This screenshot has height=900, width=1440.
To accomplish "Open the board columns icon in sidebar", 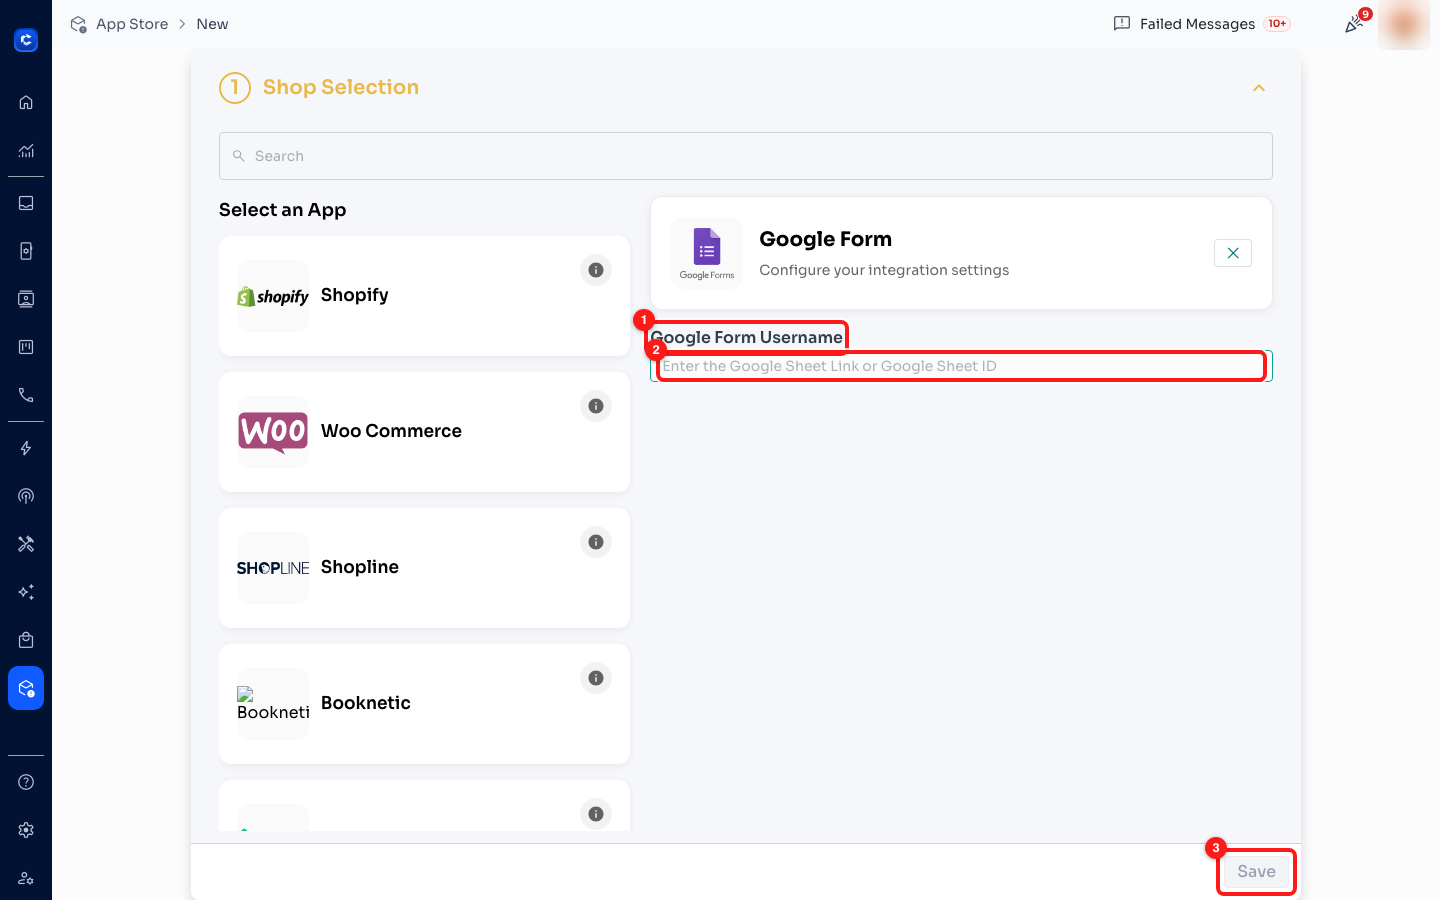I will 26,347.
